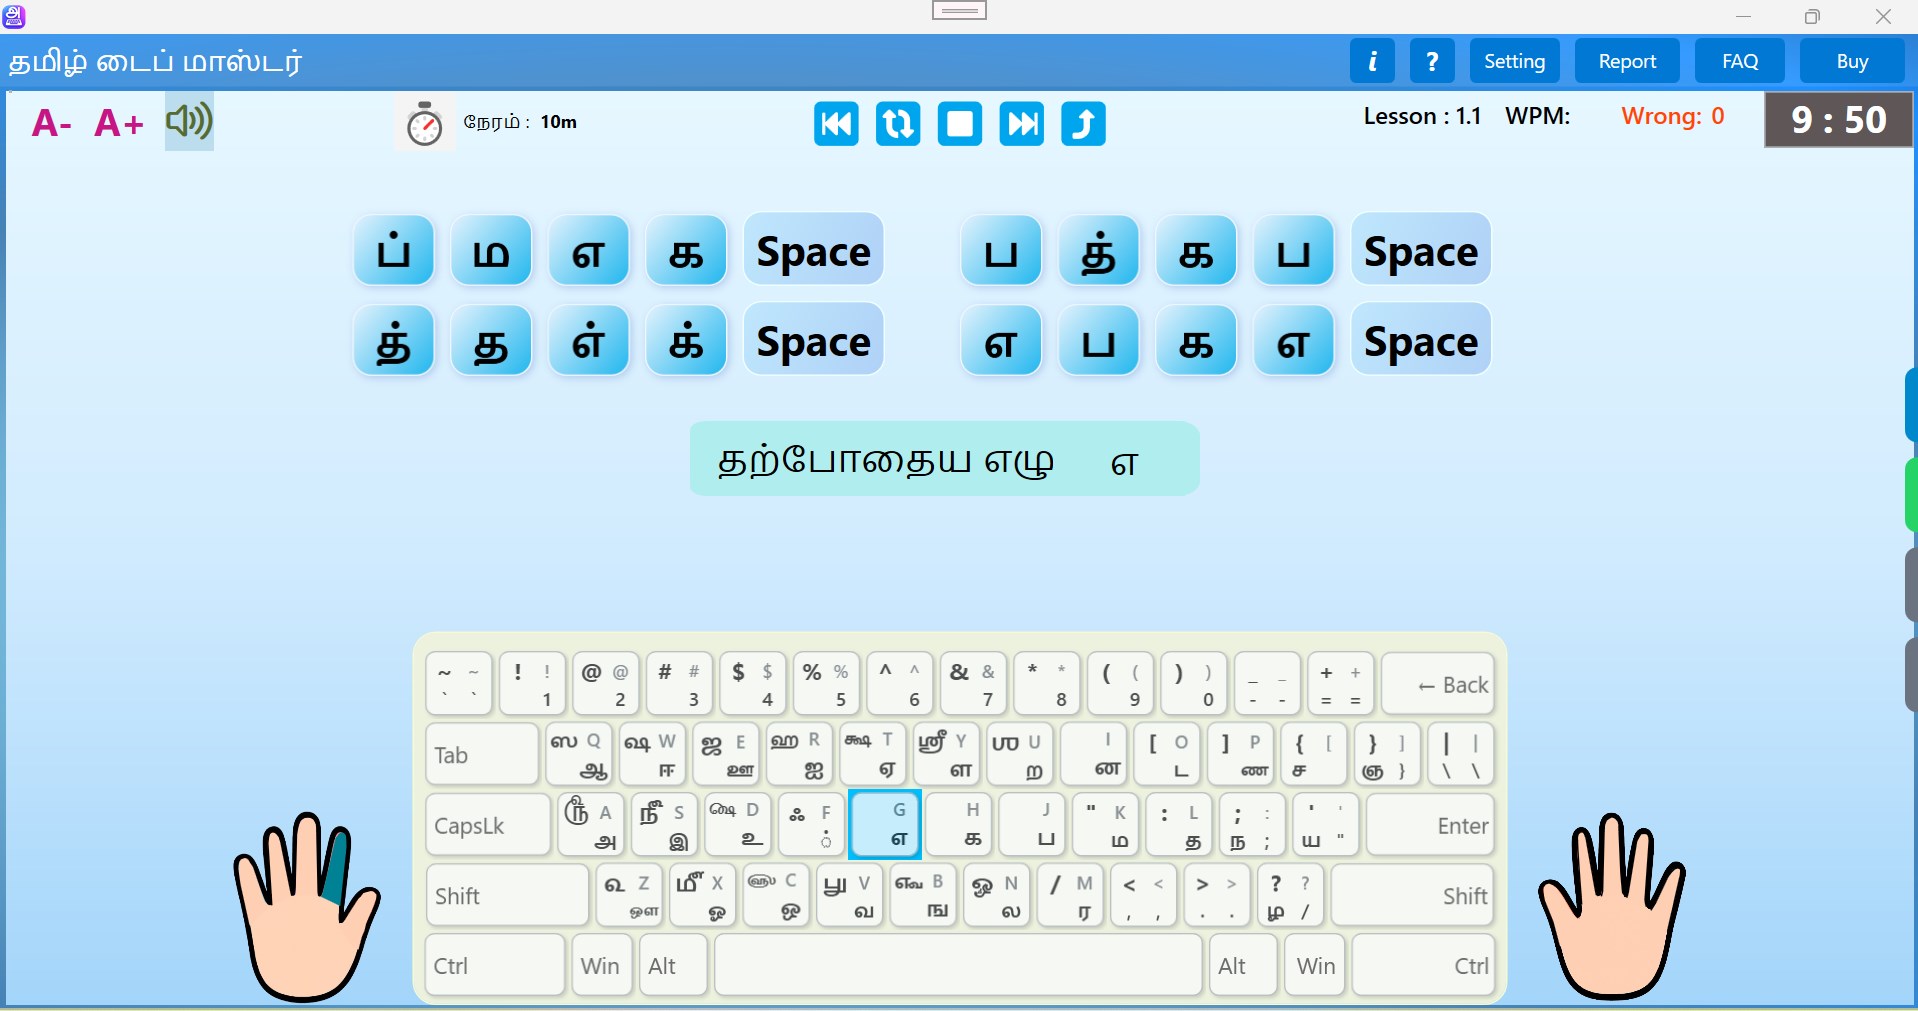The width and height of the screenshot is (1918, 1011).
Task: Click the left Shift key on the keyboard
Action: 507,895
